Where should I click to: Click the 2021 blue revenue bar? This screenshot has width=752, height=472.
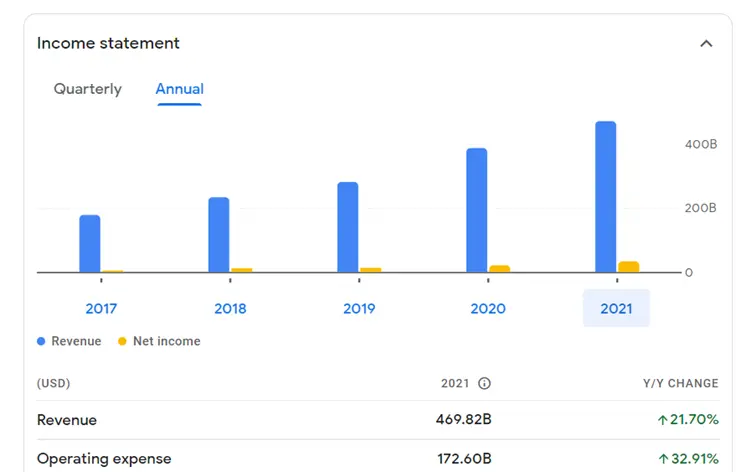(x=605, y=196)
